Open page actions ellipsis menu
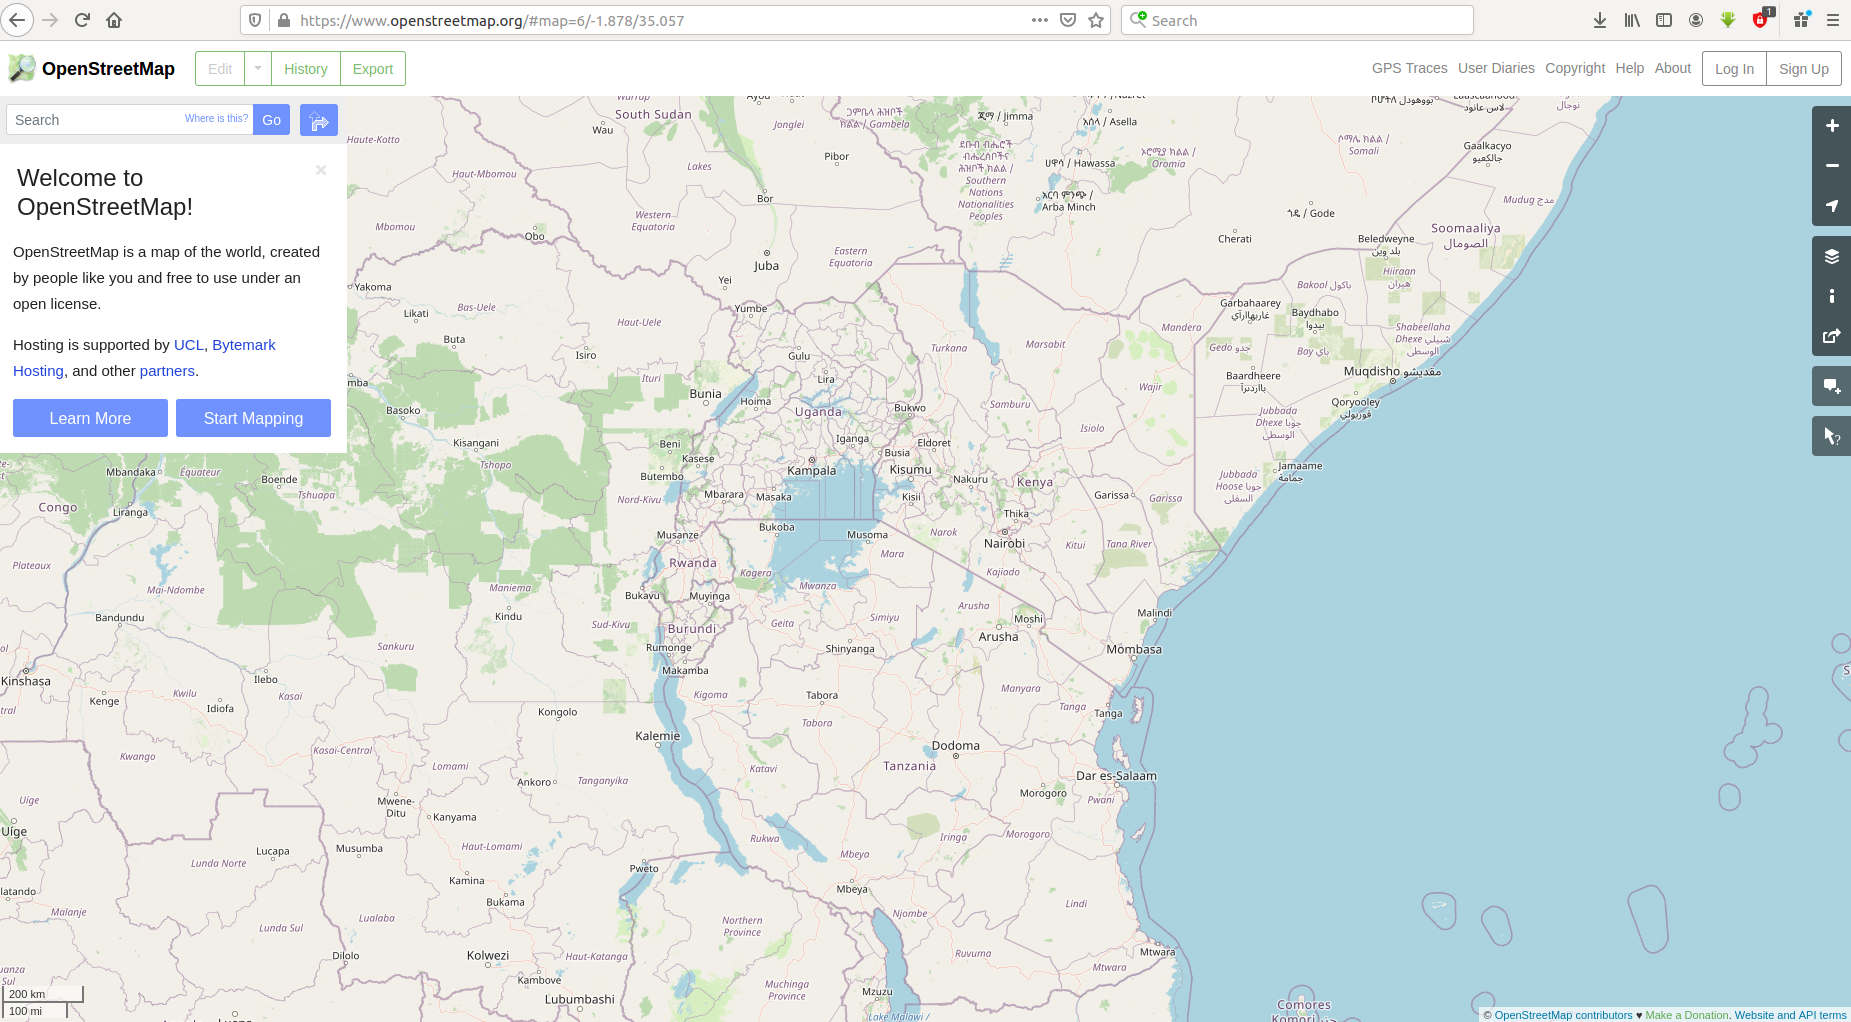This screenshot has height=1022, width=1851. click(x=1040, y=20)
